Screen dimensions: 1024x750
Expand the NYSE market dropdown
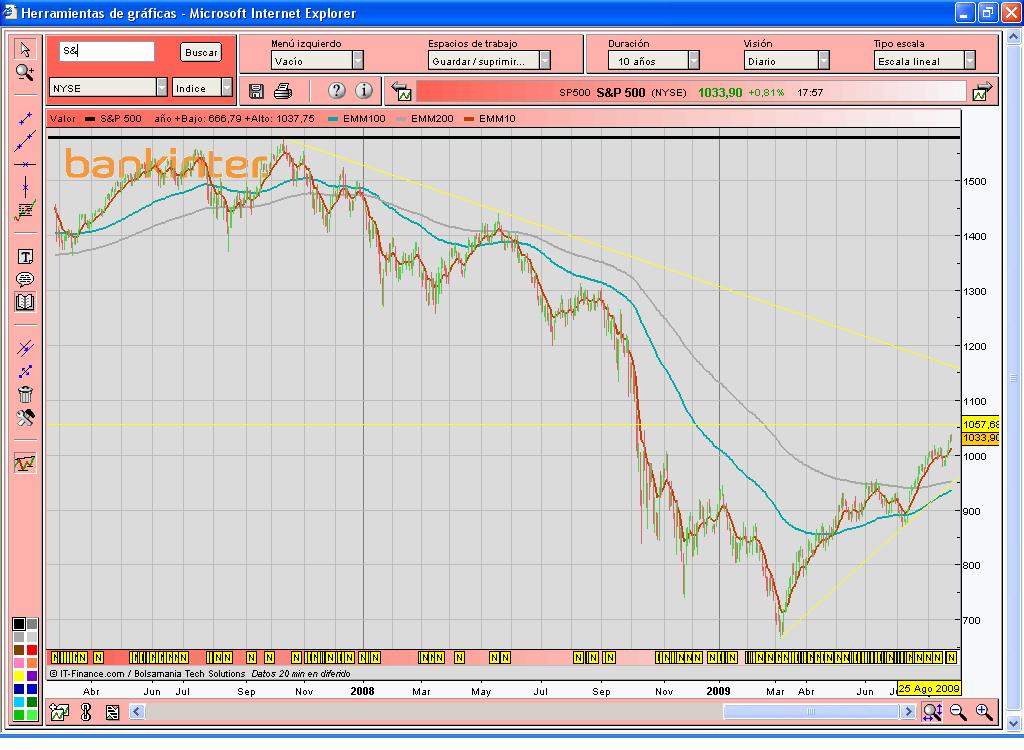[x=162, y=88]
